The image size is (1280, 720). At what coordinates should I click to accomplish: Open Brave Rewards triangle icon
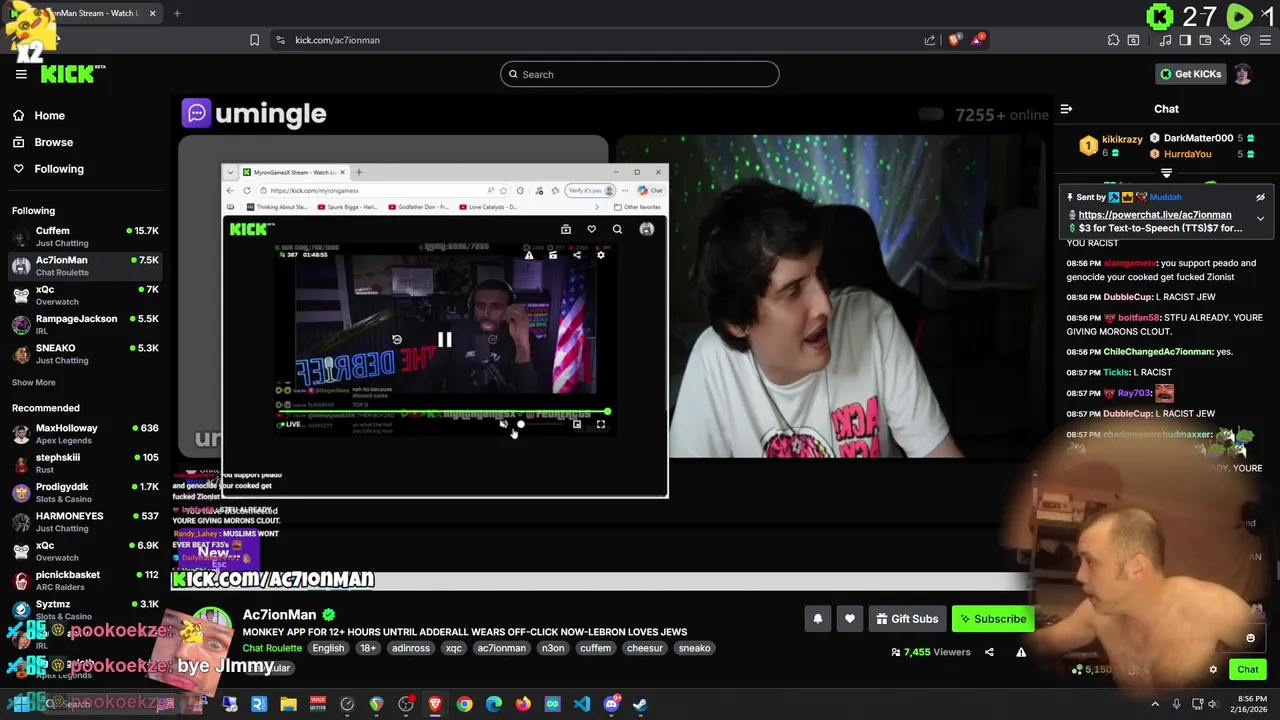979,40
